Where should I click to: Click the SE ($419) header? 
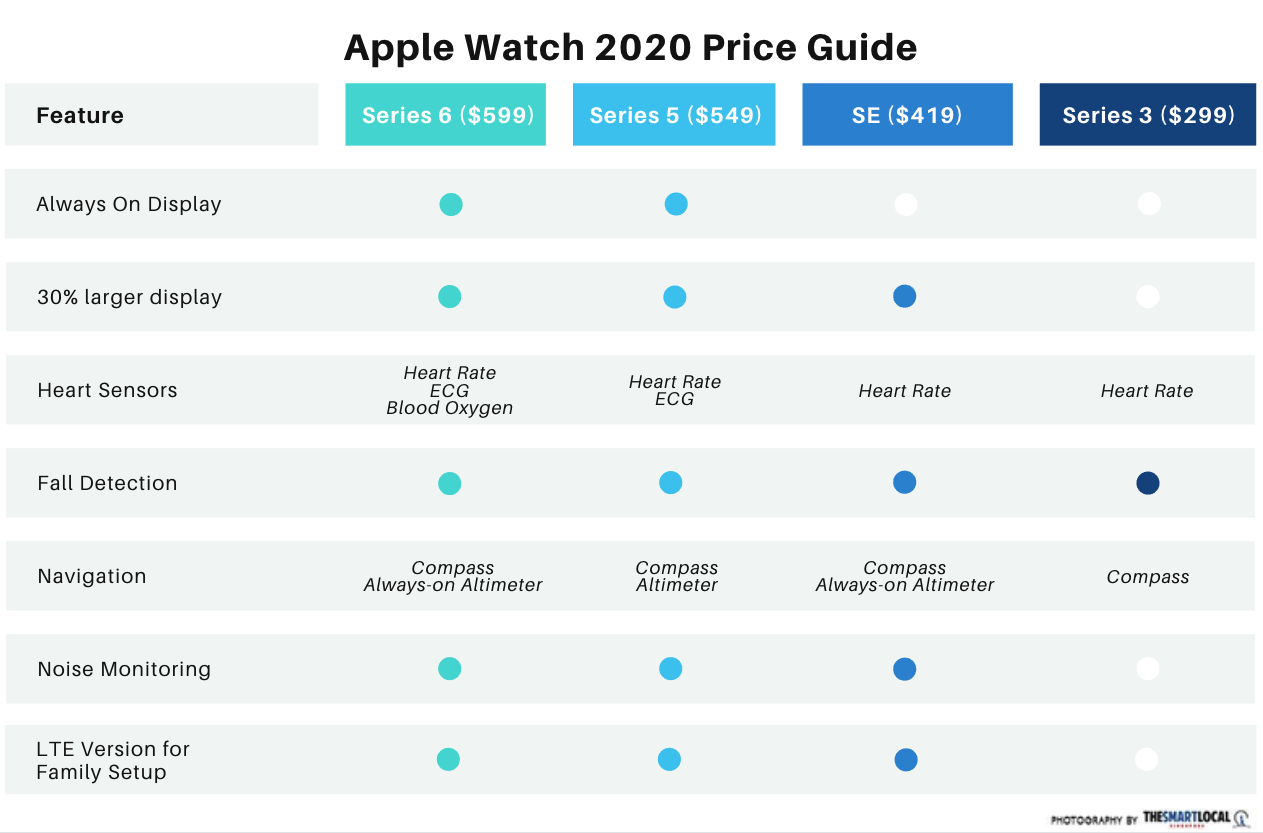point(907,115)
